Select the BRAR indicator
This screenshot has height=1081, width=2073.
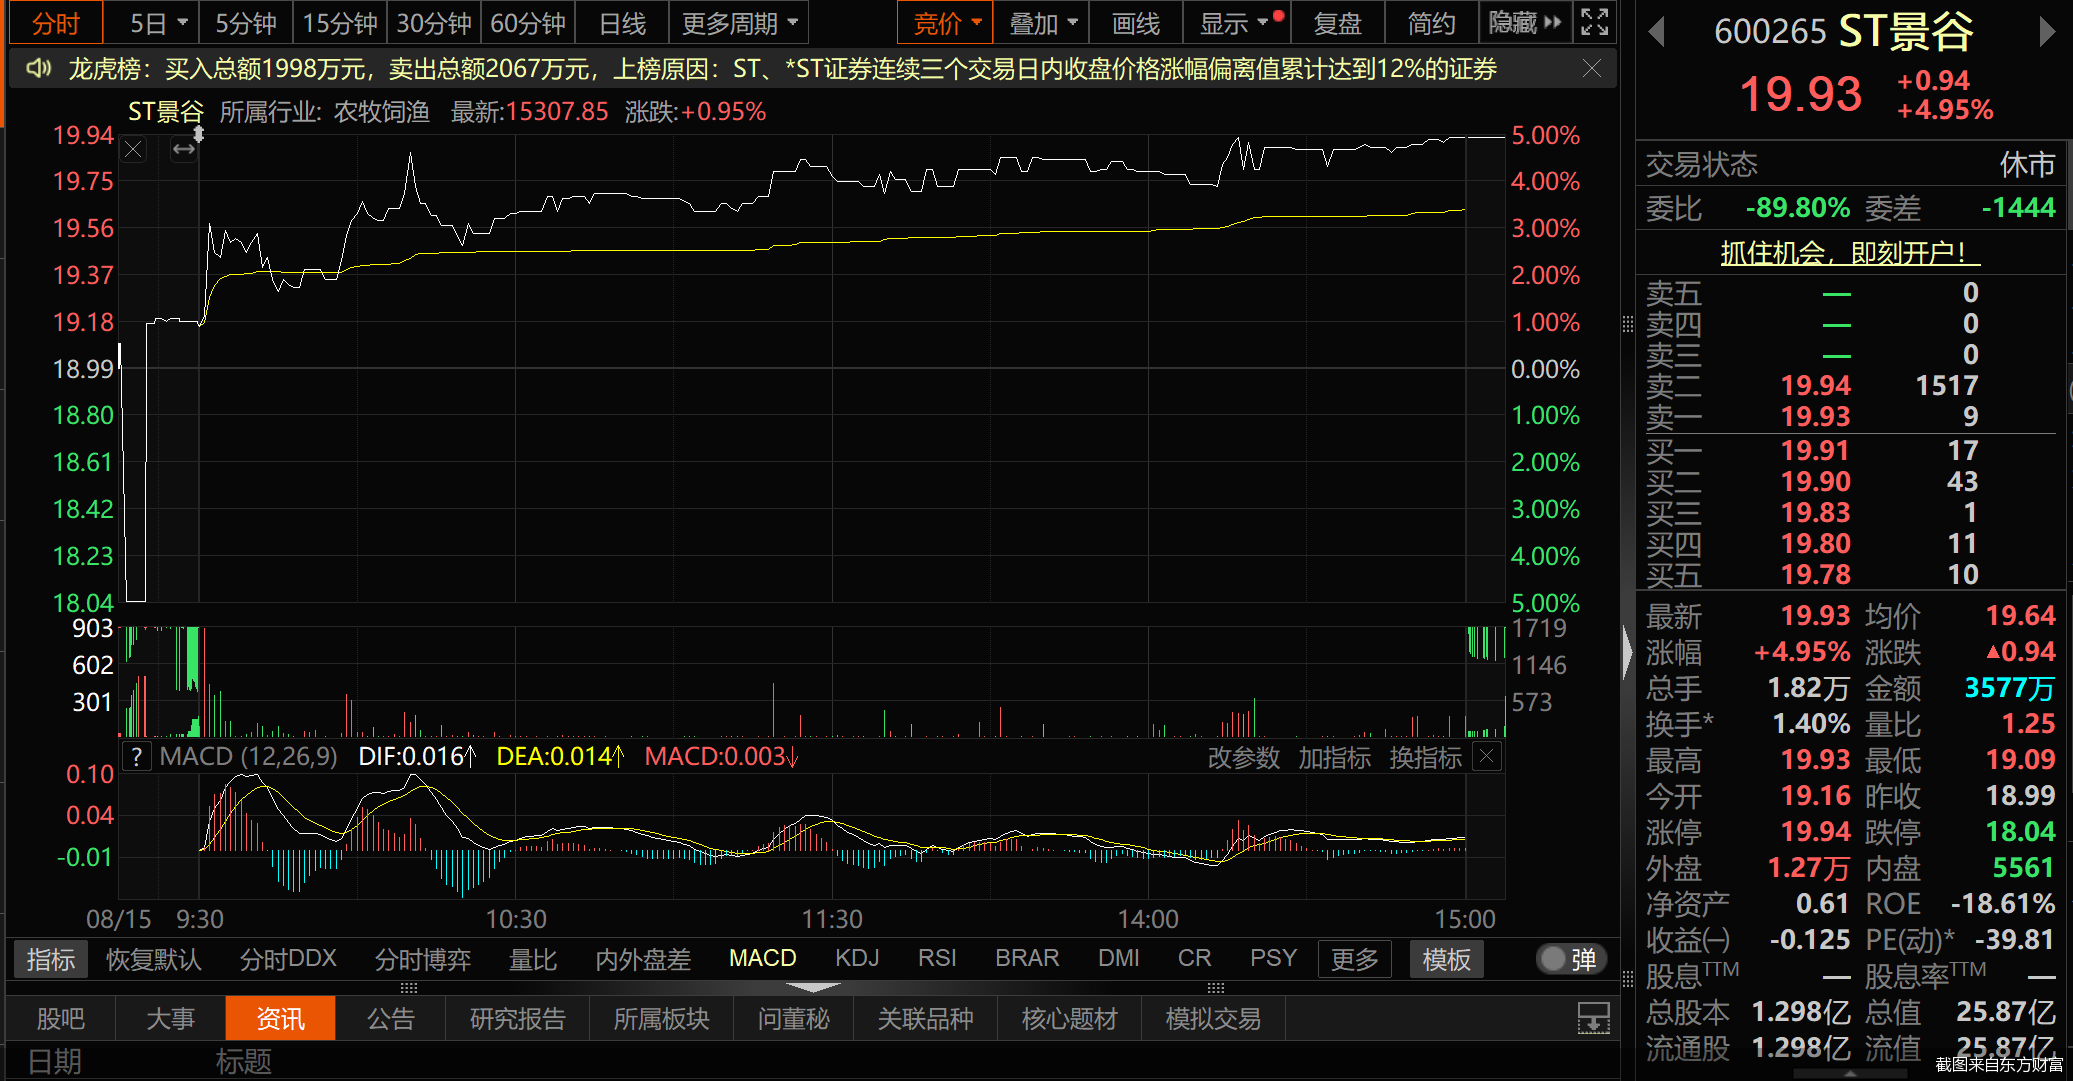tap(1027, 959)
